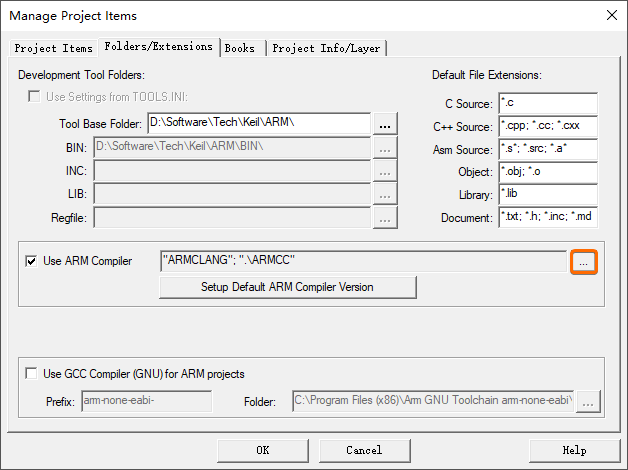This screenshot has width=628, height=470.
Task: Click the Tool Base Folder path field
Action: tap(259, 123)
